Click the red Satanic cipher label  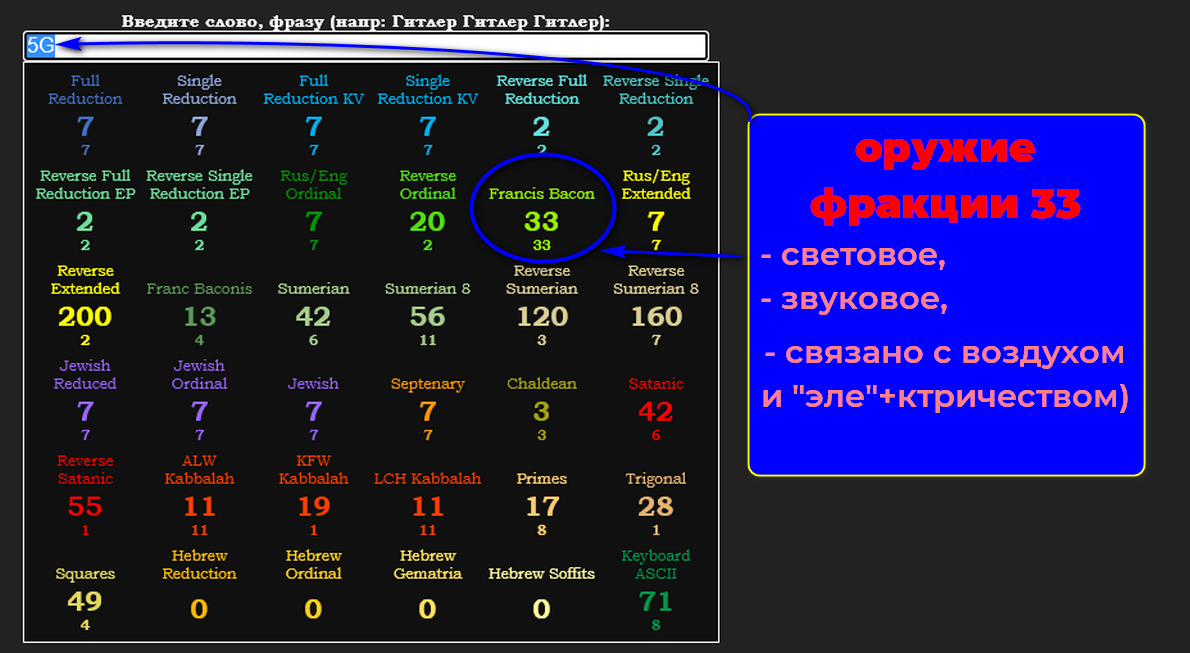pyautogui.click(x=656, y=383)
